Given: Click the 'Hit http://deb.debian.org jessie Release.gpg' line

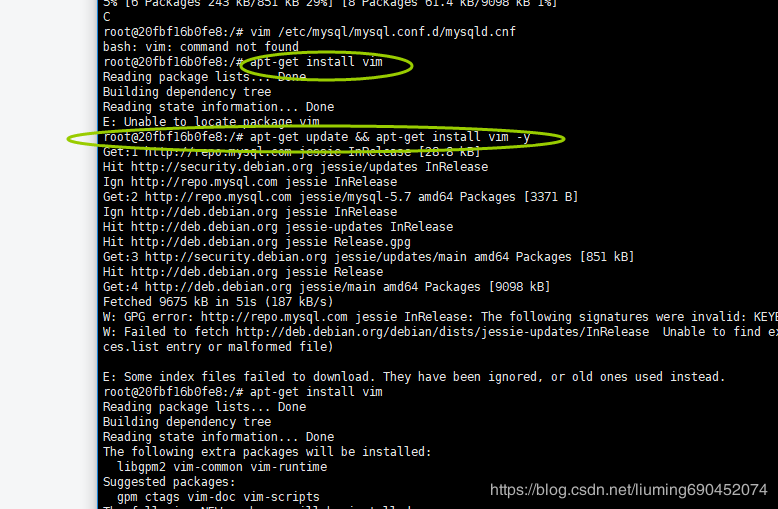Looking at the screenshot, I should [x=257, y=242].
